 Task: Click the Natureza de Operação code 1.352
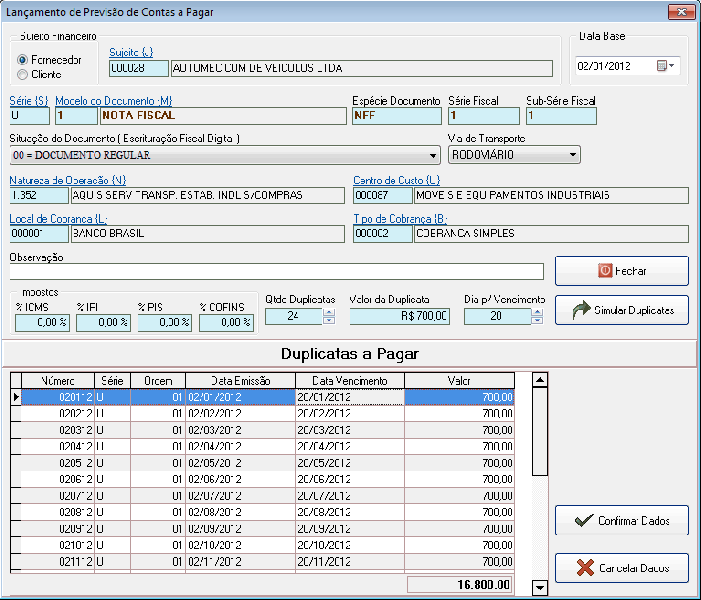click(x=39, y=195)
